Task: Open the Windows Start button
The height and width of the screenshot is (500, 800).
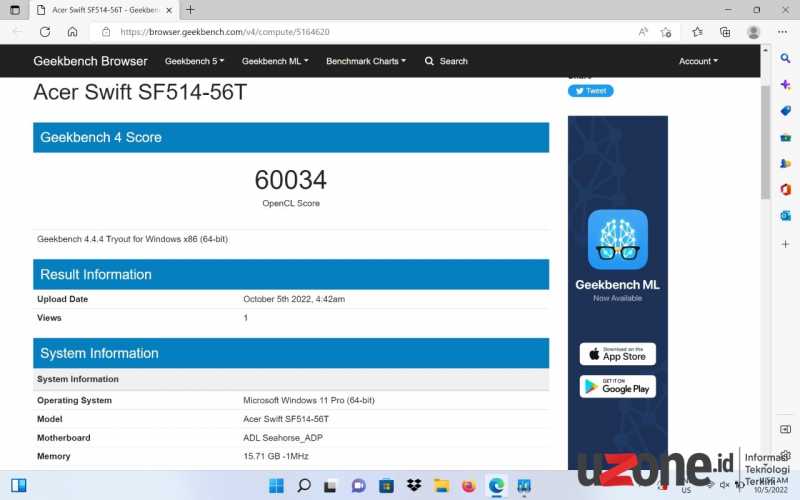Action: tap(276, 486)
